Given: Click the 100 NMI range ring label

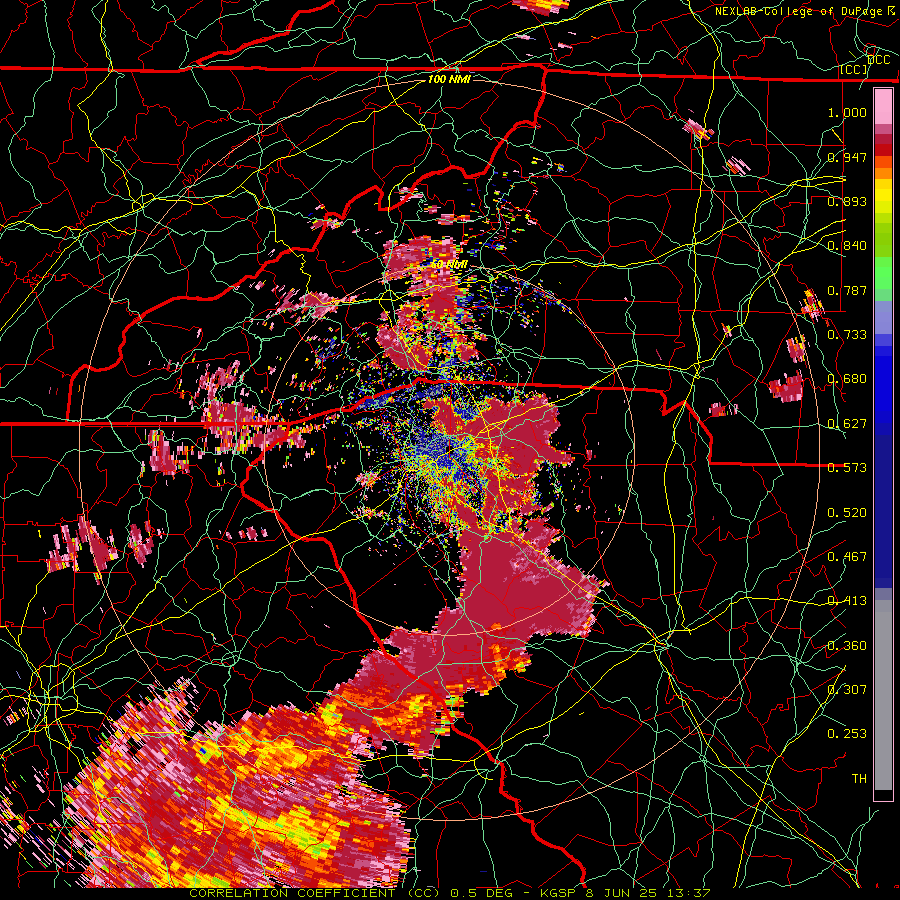Looking at the screenshot, I should pyautogui.click(x=449, y=79).
